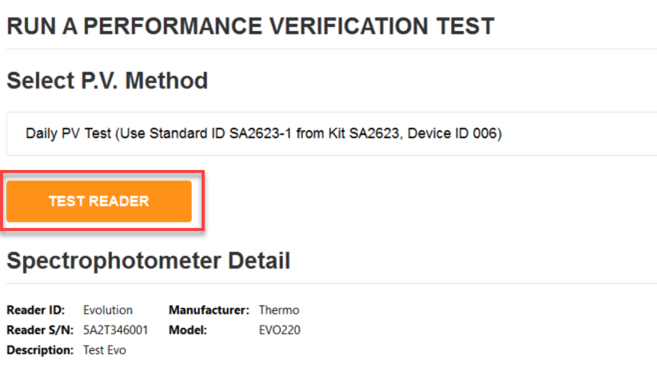
Task: Click the EVO220 model value
Action: click(x=279, y=330)
